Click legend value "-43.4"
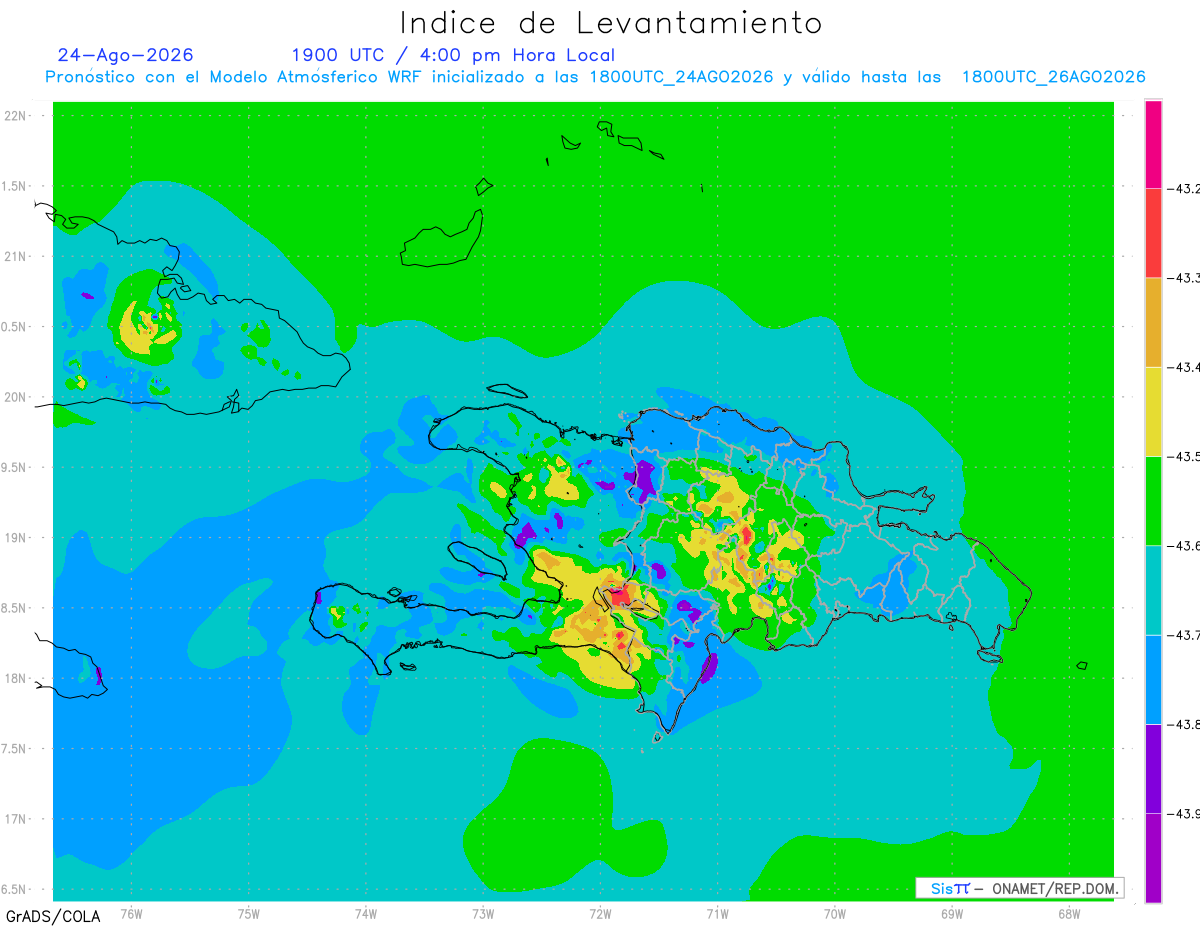Viewport: 1200px width, 927px height. pos(1184,367)
